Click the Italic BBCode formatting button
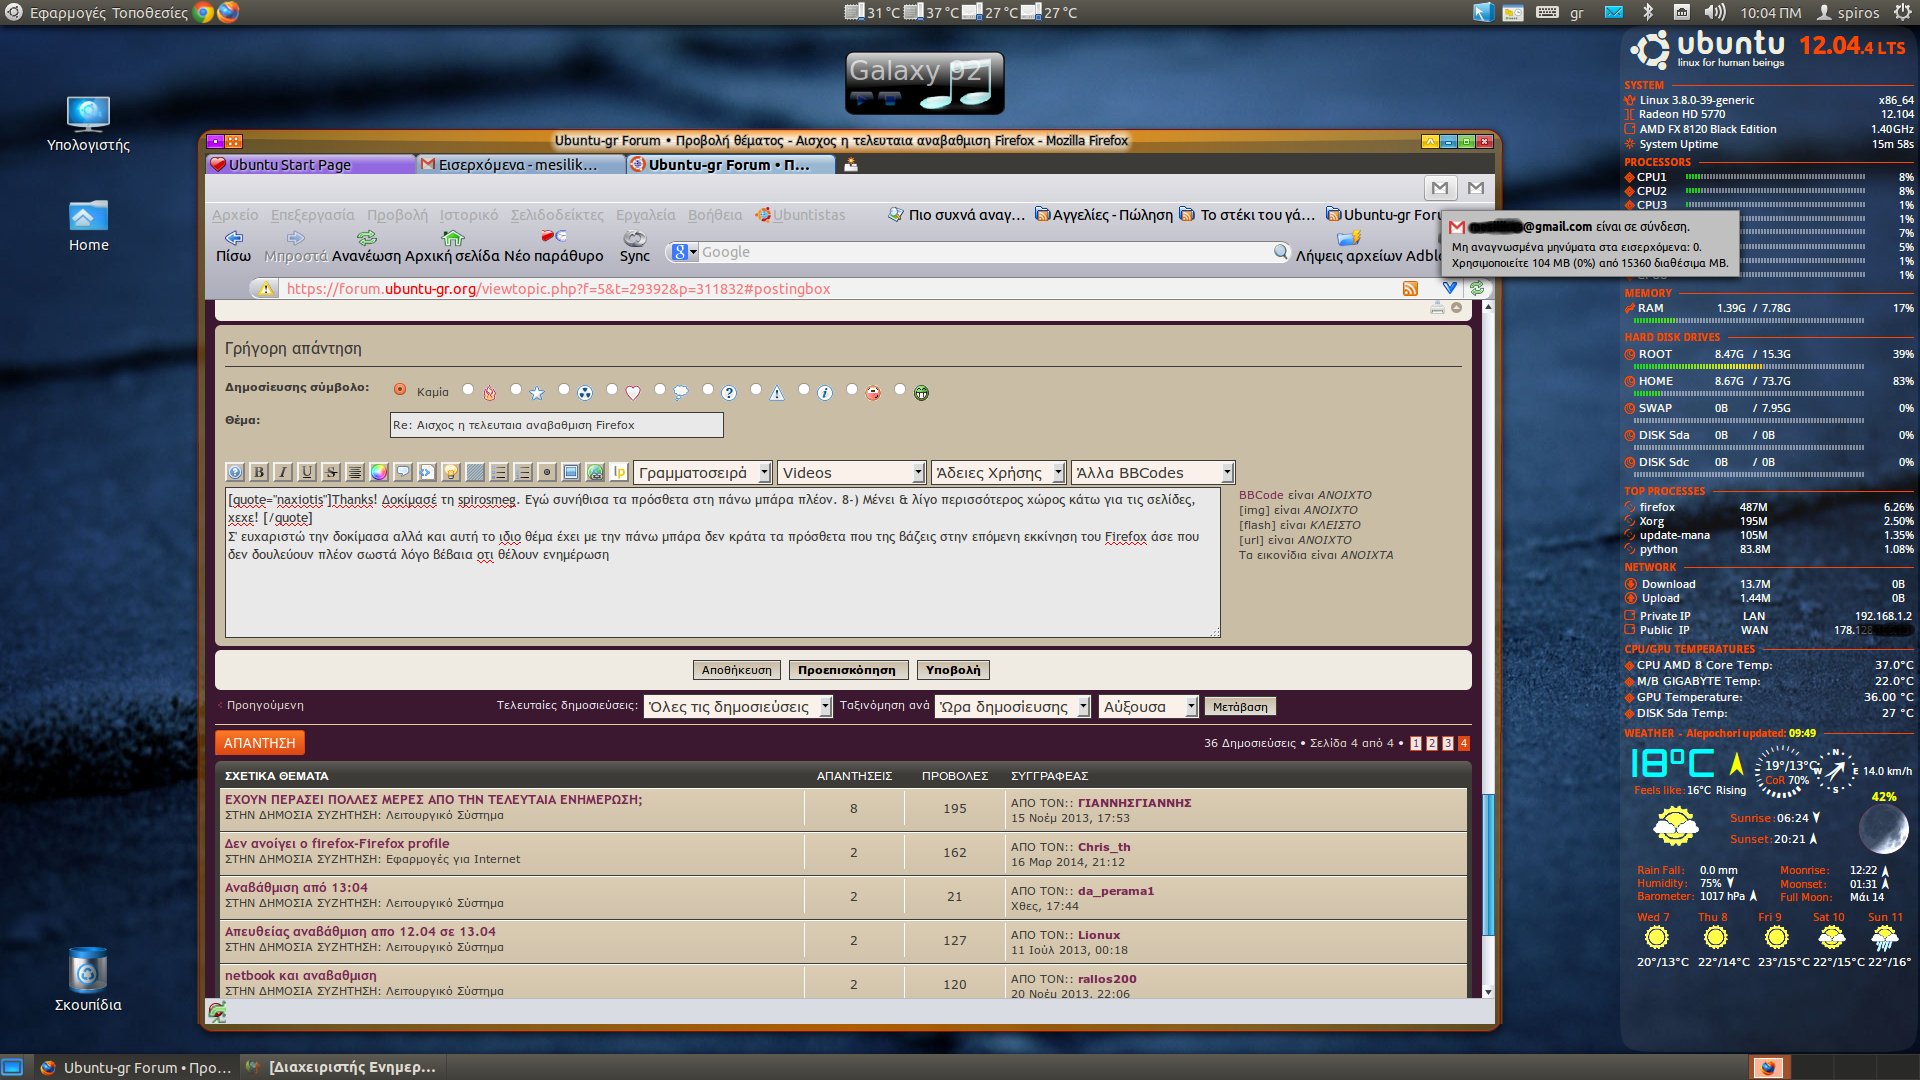 (x=283, y=472)
